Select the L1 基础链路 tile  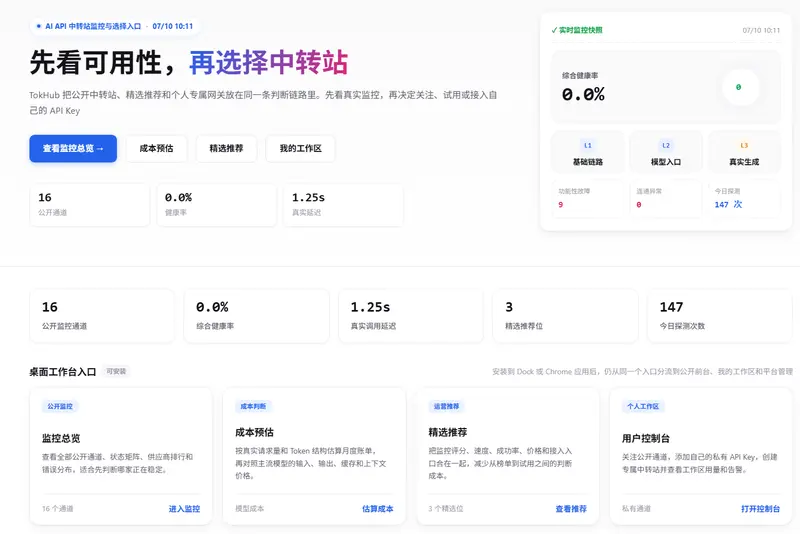point(588,152)
